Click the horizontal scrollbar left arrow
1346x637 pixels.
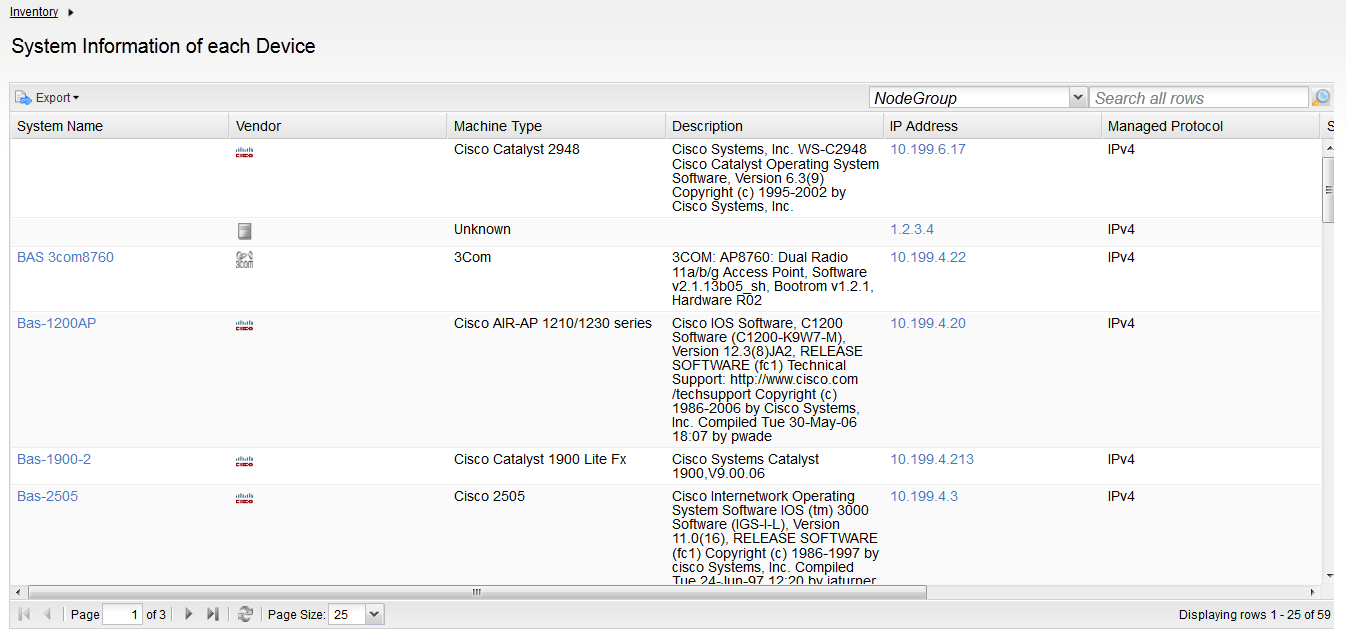[x=18, y=592]
